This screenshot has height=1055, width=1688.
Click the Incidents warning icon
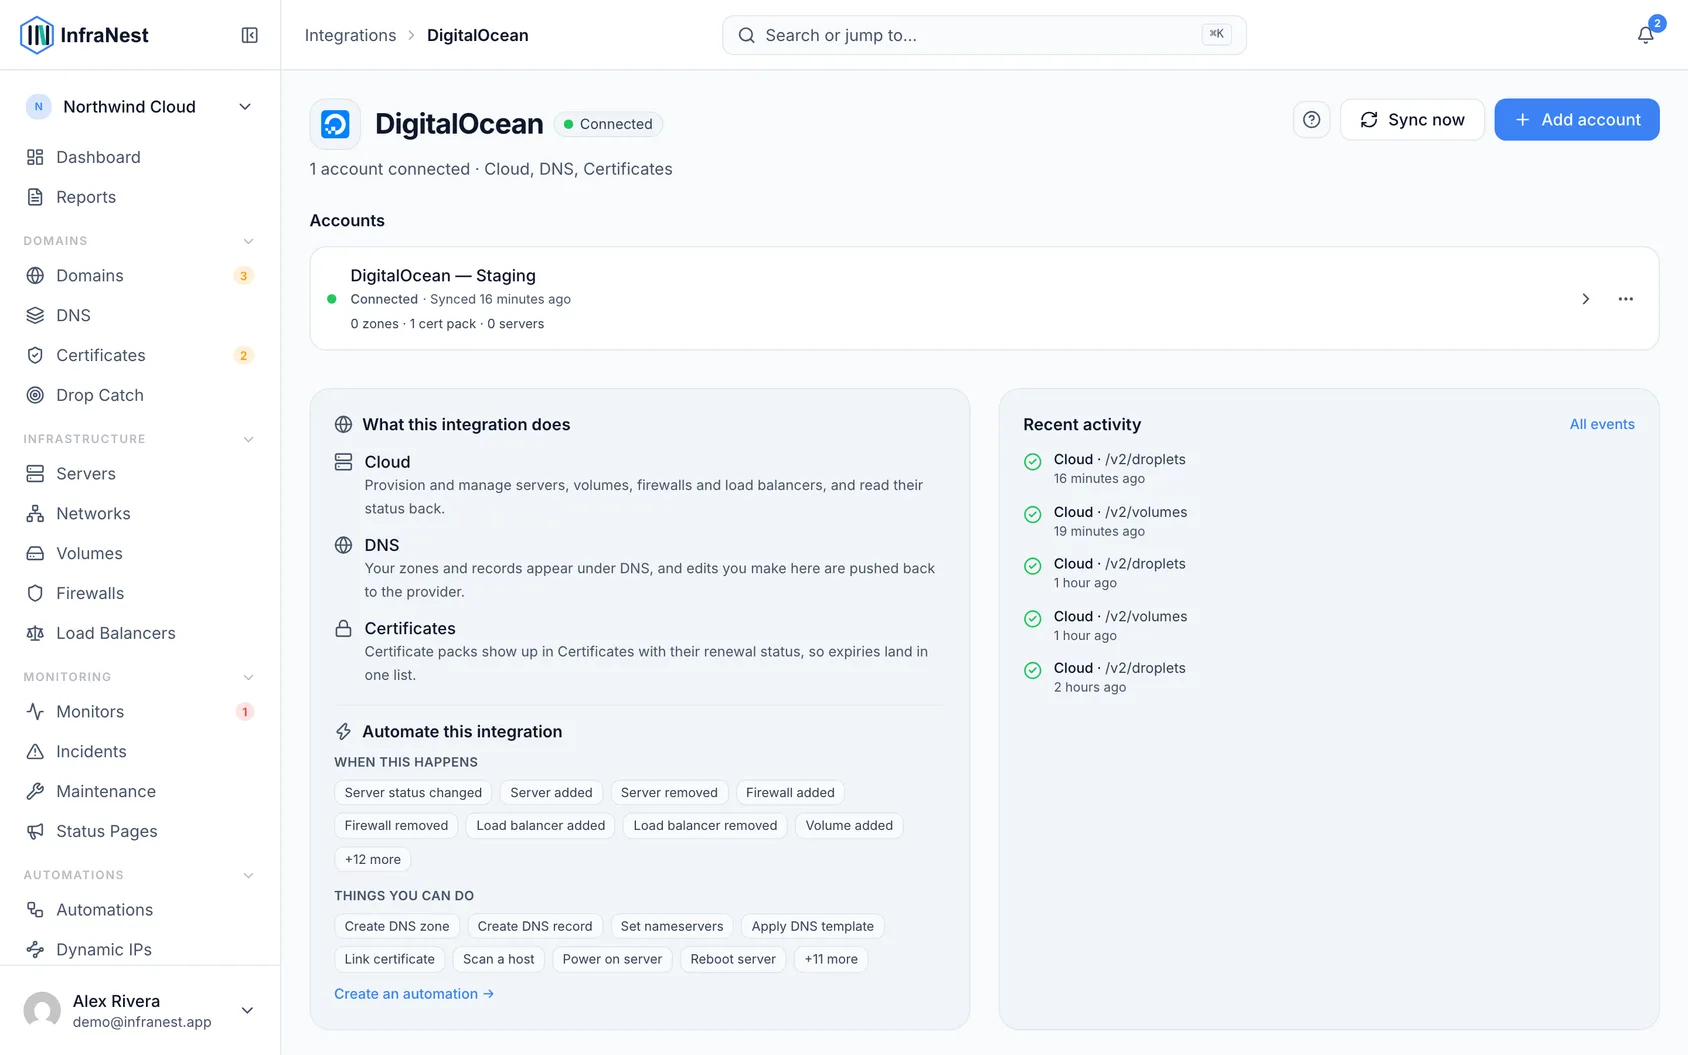point(35,752)
